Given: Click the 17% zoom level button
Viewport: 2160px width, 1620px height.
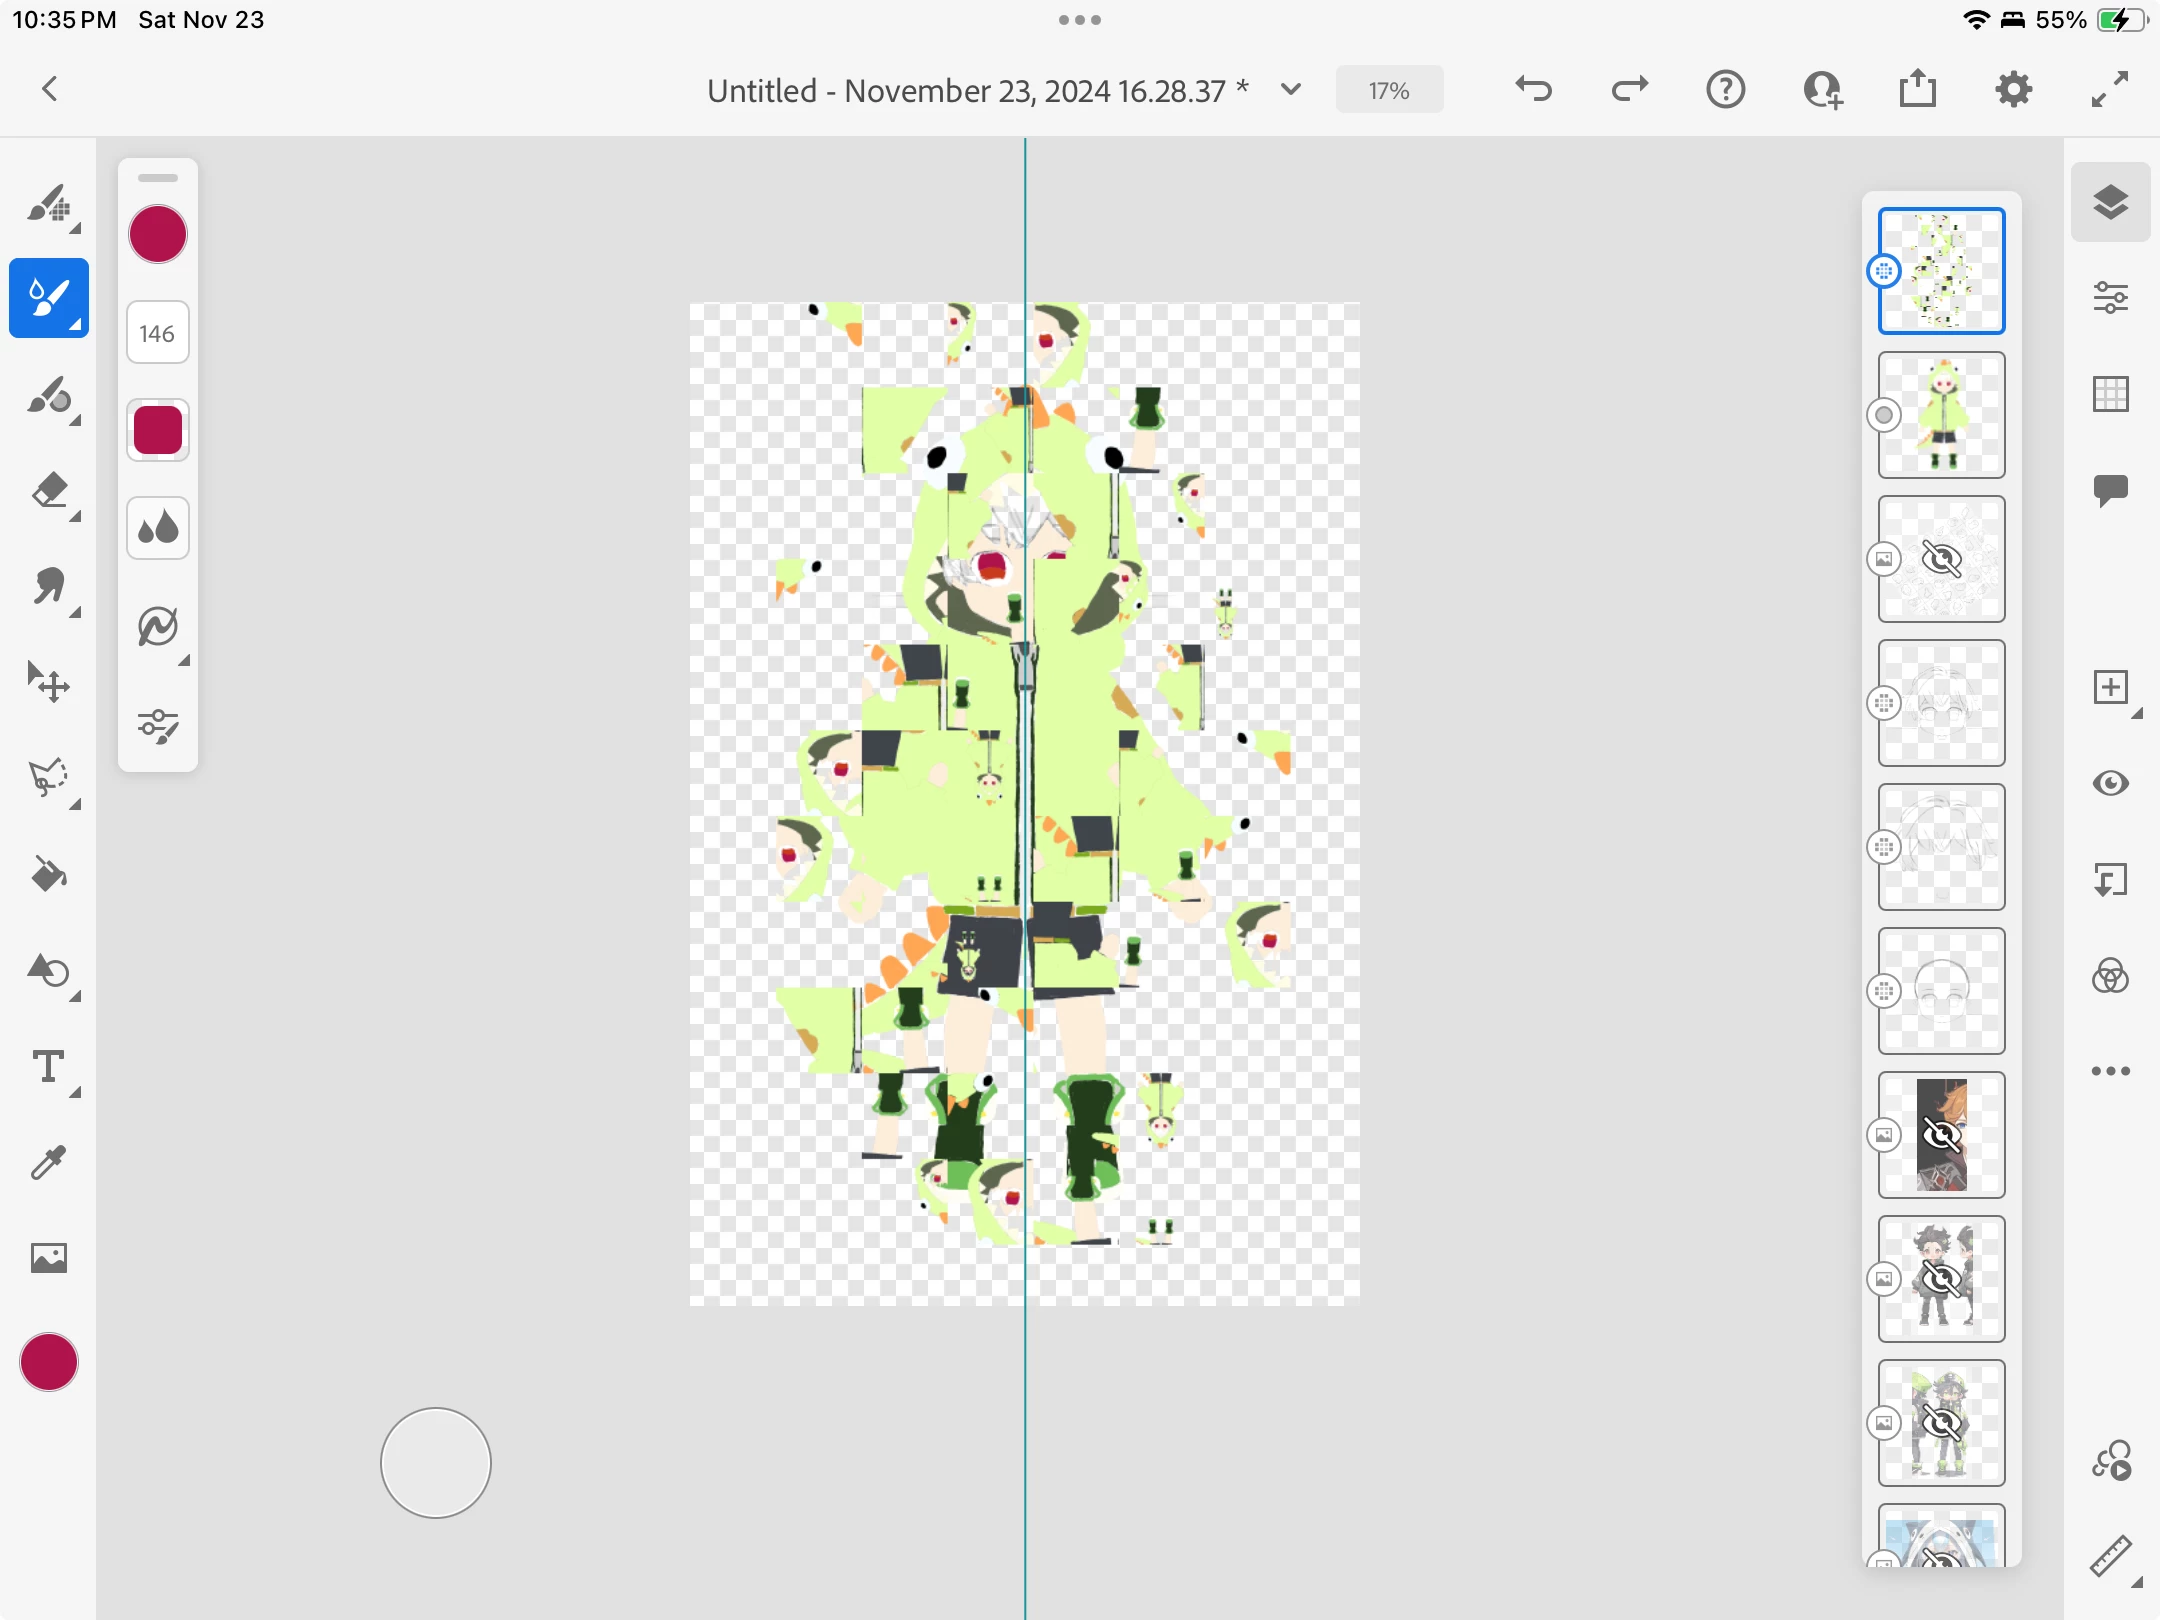Looking at the screenshot, I should click(x=1389, y=90).
